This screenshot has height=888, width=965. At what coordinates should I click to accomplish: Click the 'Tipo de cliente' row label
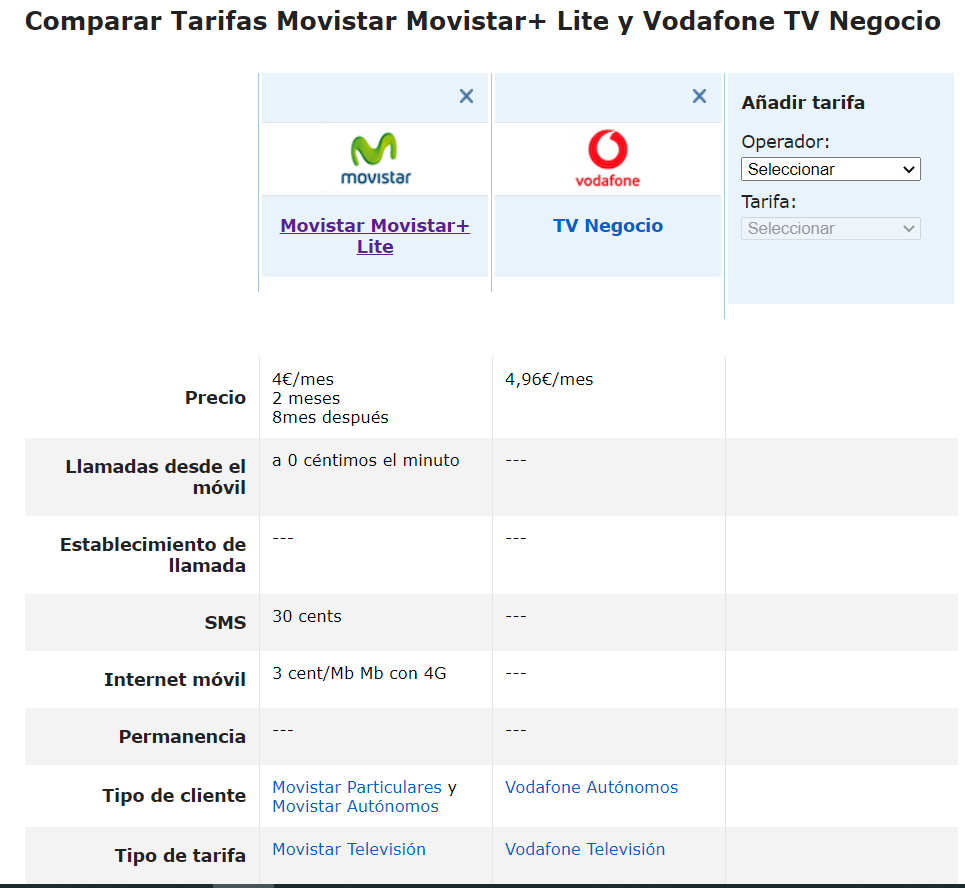[174, 796]
